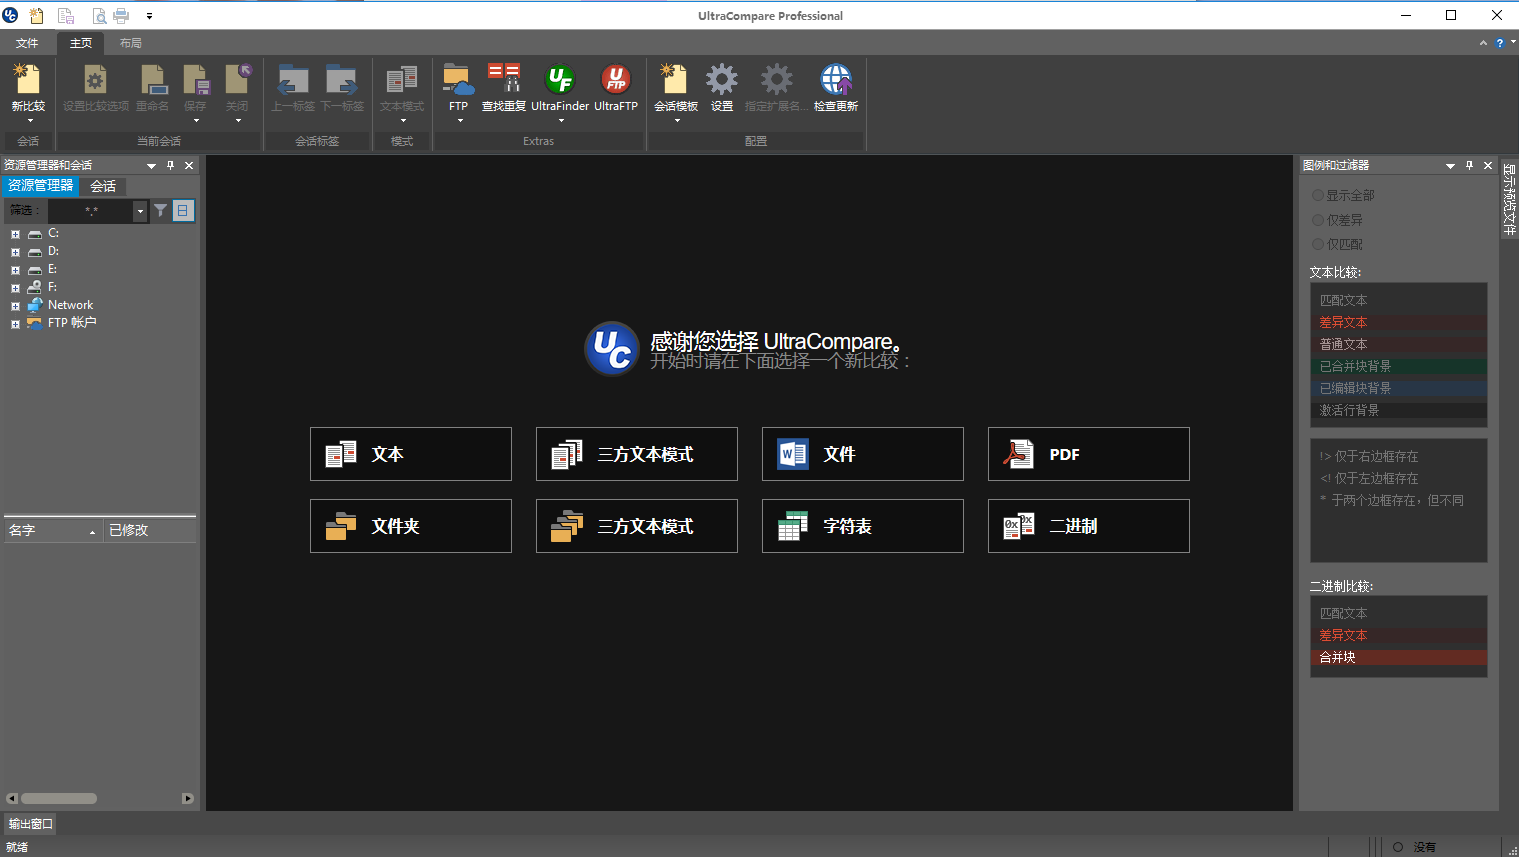Viewport: 1519px width, 857px height.
Task: Launch UltraFinder from the ribbon
Action: pyautogui.click(x=559, y=82)
